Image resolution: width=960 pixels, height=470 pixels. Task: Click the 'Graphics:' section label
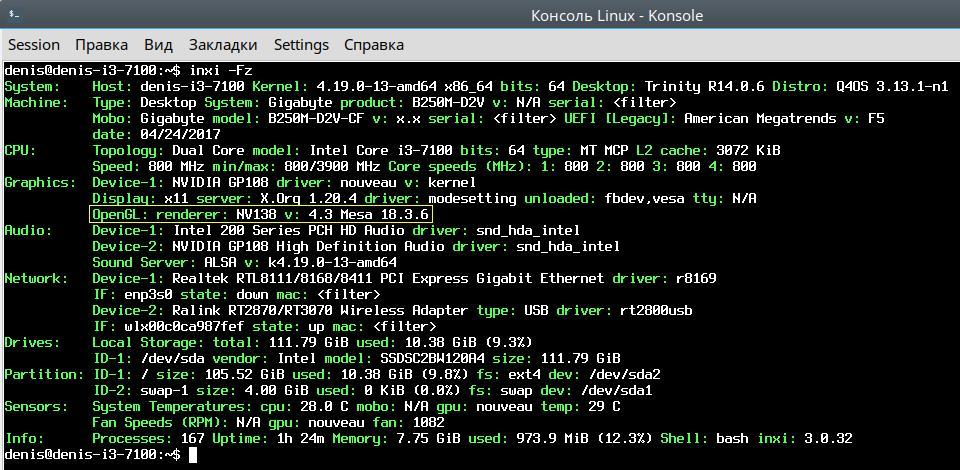[x=40, y=182]
